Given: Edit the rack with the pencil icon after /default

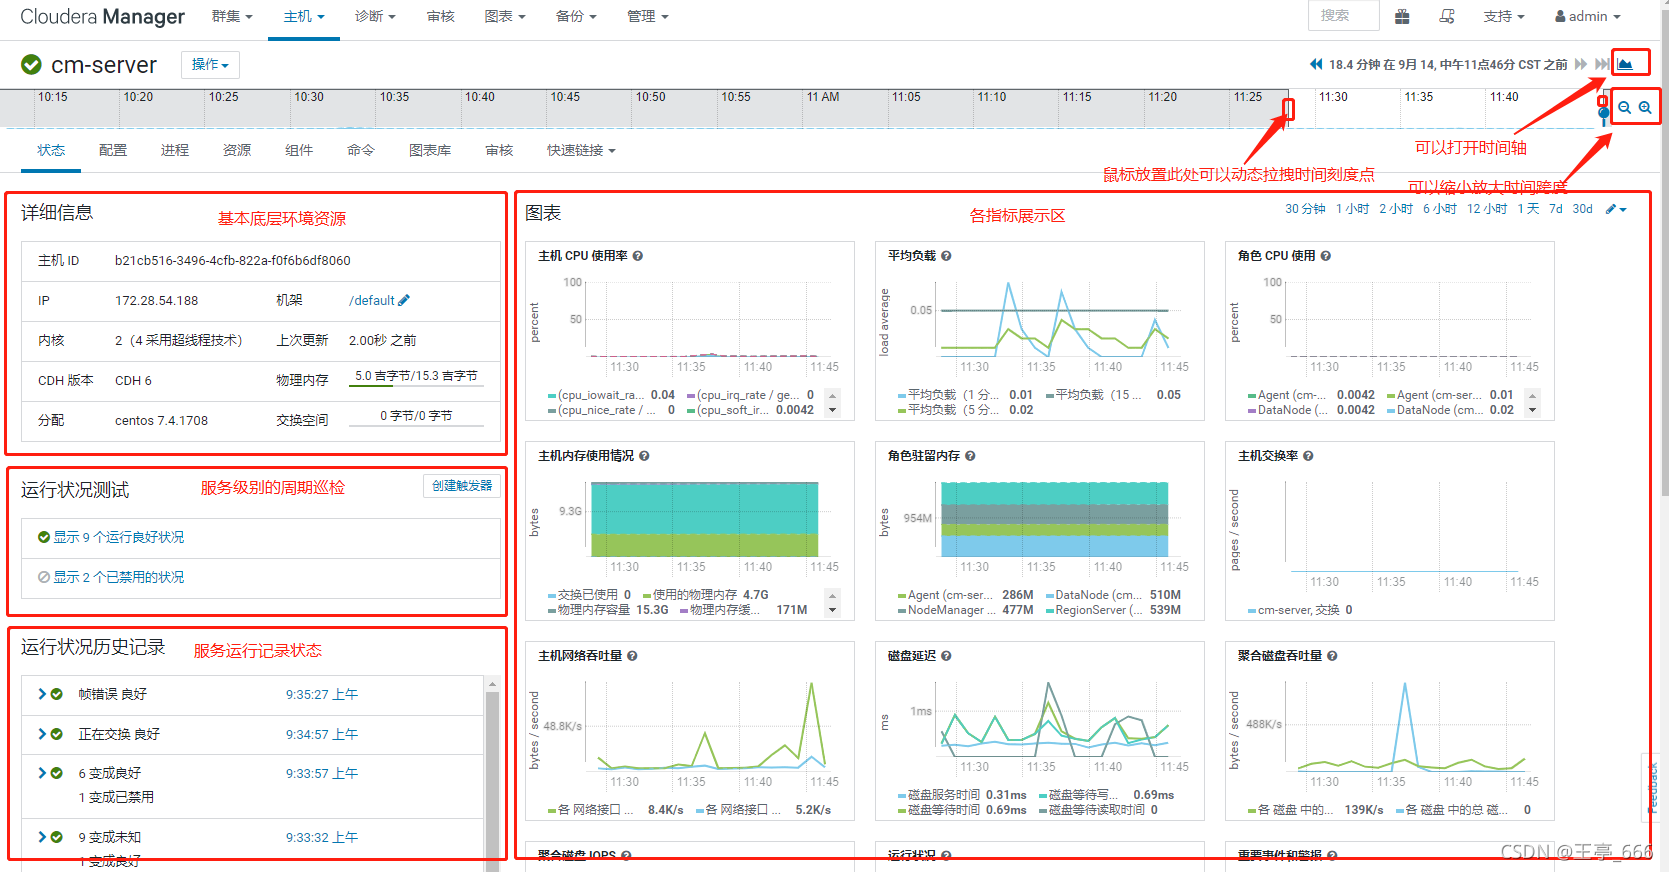Looking at the screenshot, I should tap(404, 300).
